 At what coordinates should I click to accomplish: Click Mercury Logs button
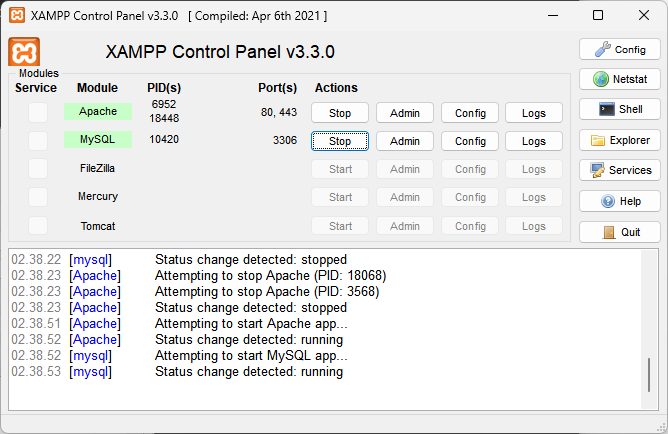tap(534, 197)
